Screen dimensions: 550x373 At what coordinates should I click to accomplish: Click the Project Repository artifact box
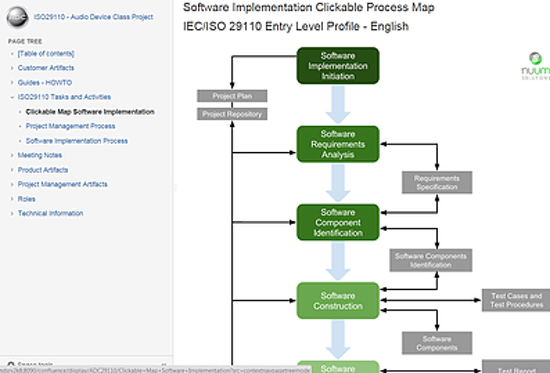pos(232,114)
